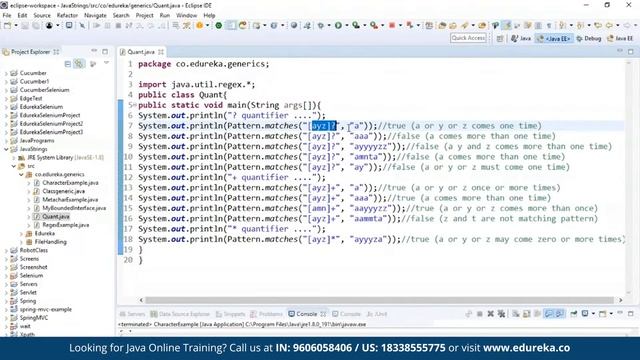
Task: Click the Terminate debug toolbar icon
Action: click(118, 25)
